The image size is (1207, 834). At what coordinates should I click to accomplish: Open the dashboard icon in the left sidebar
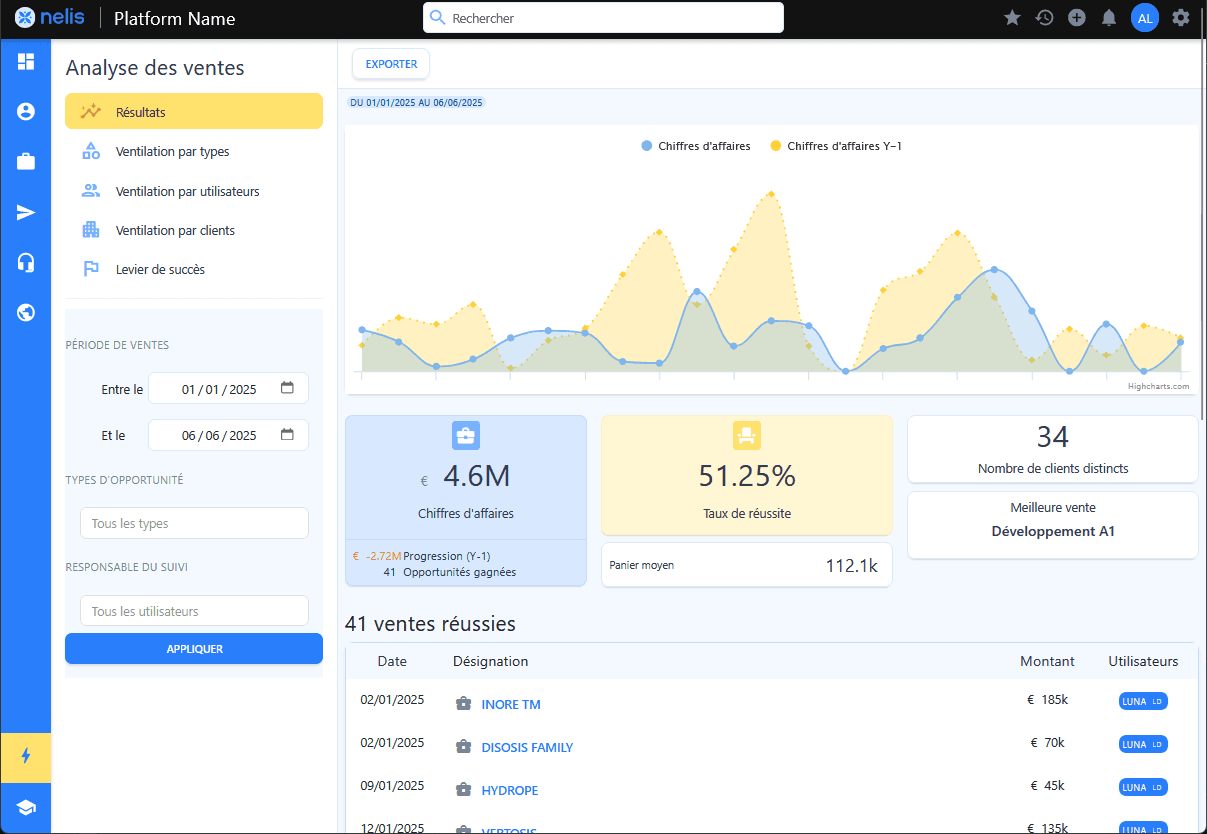click(x=26, y=62)
